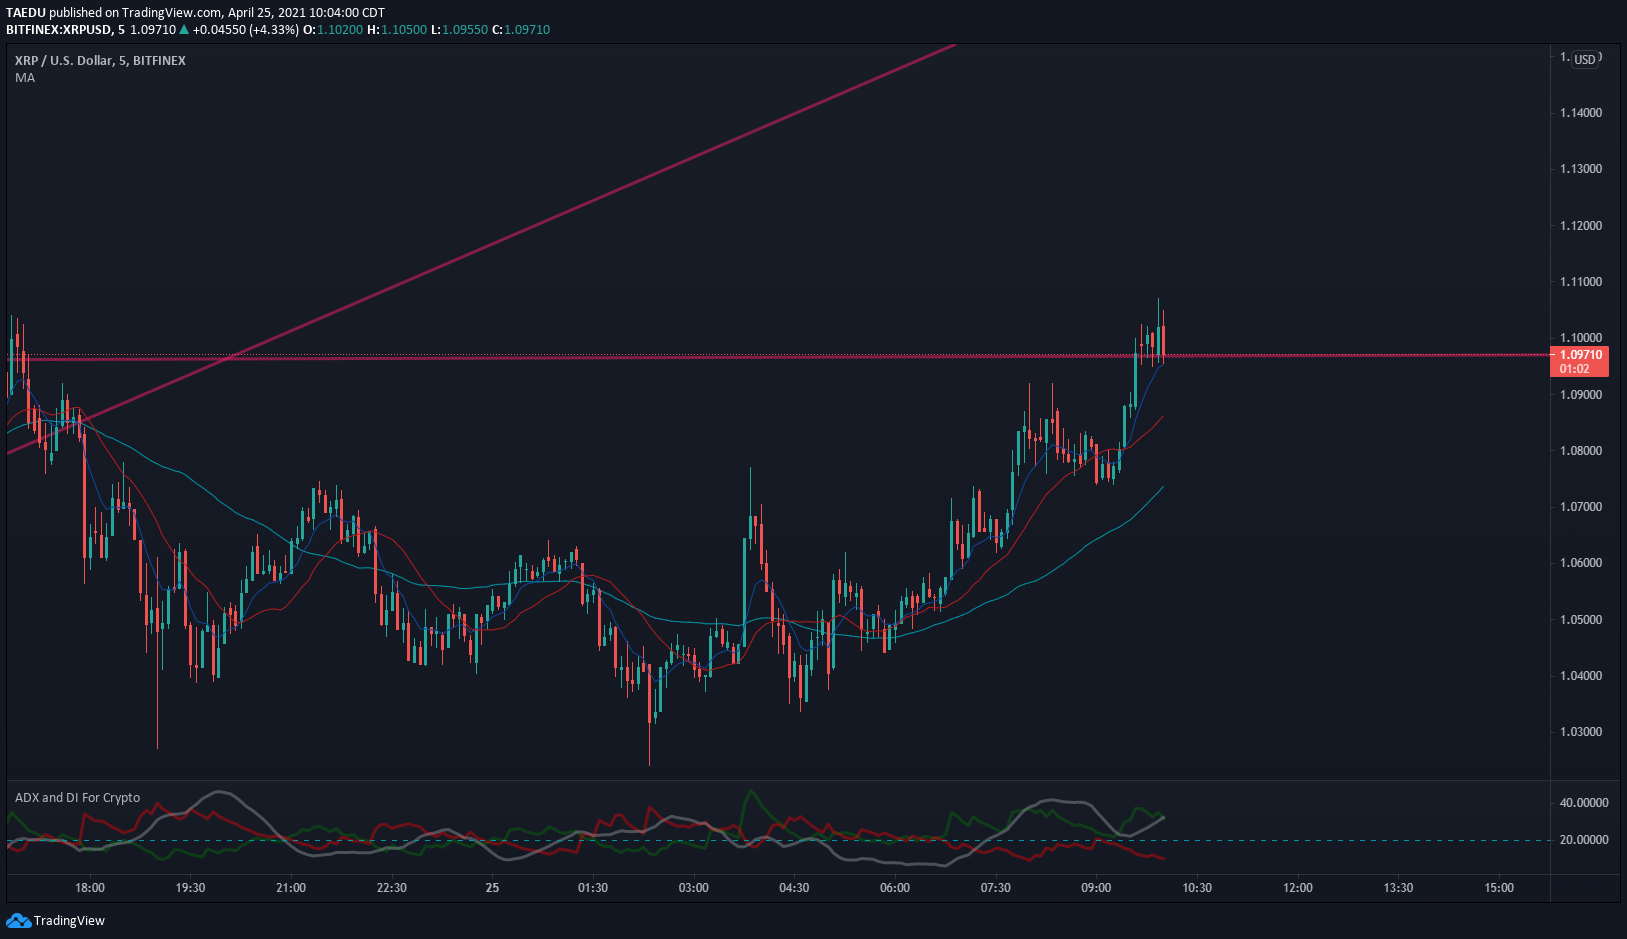
Task: Click the 1.08000 price axis label
Action: (1581, 451)
